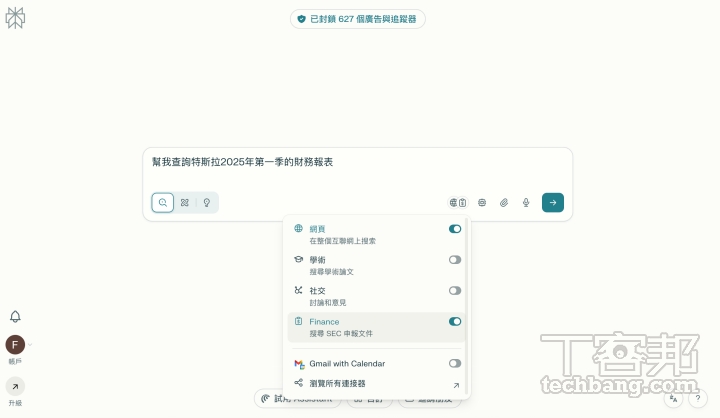Click the connectors share icon

298,382
